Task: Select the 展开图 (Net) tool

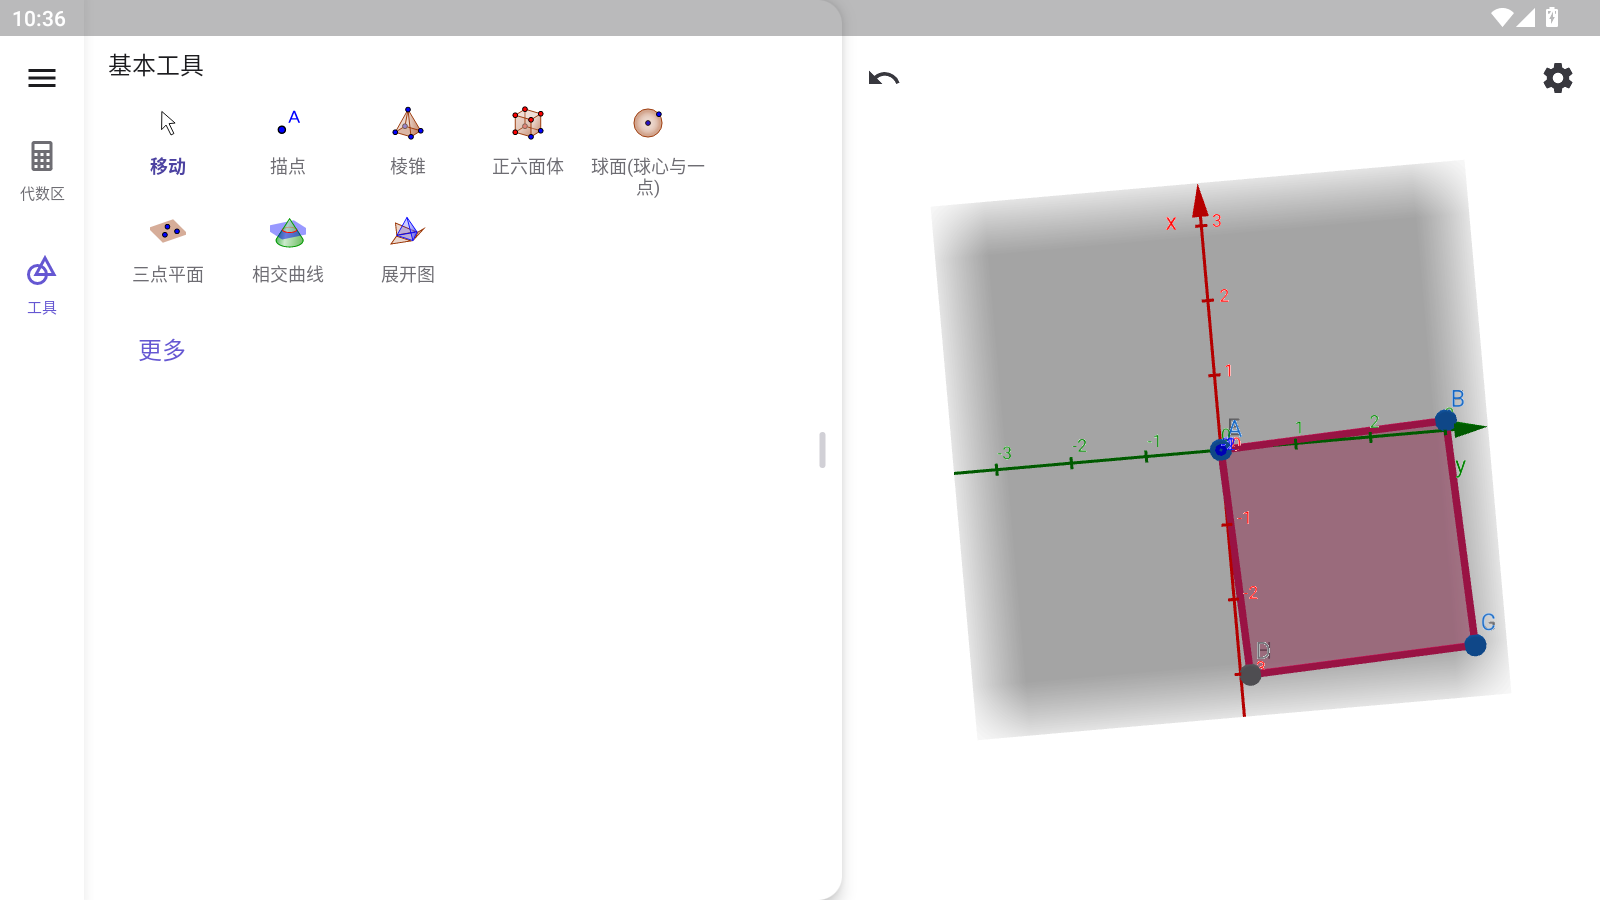Action: point(408,250)
